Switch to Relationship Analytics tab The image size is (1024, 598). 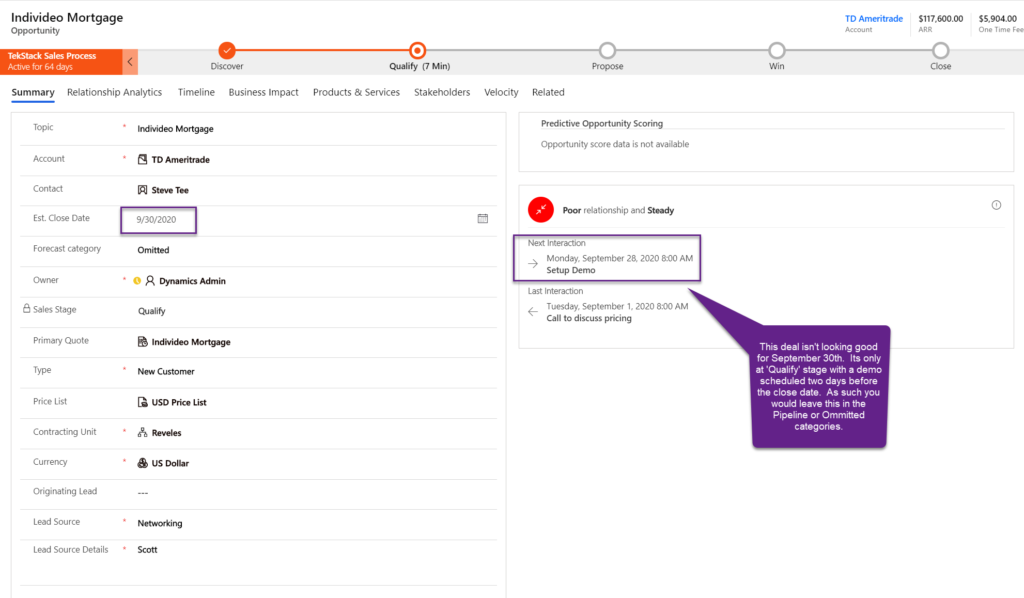click(114, 92)
